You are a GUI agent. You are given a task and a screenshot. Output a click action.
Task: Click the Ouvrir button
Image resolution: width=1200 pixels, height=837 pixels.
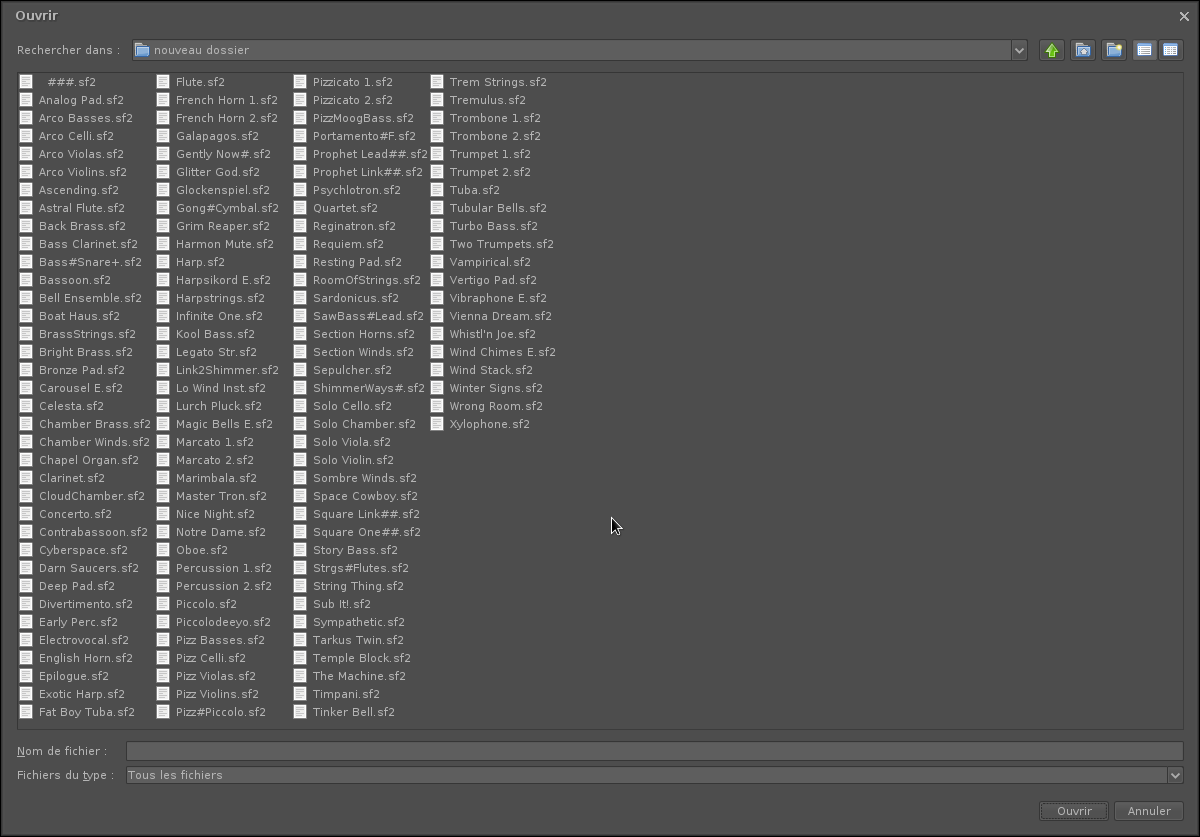click(1074, 811)
